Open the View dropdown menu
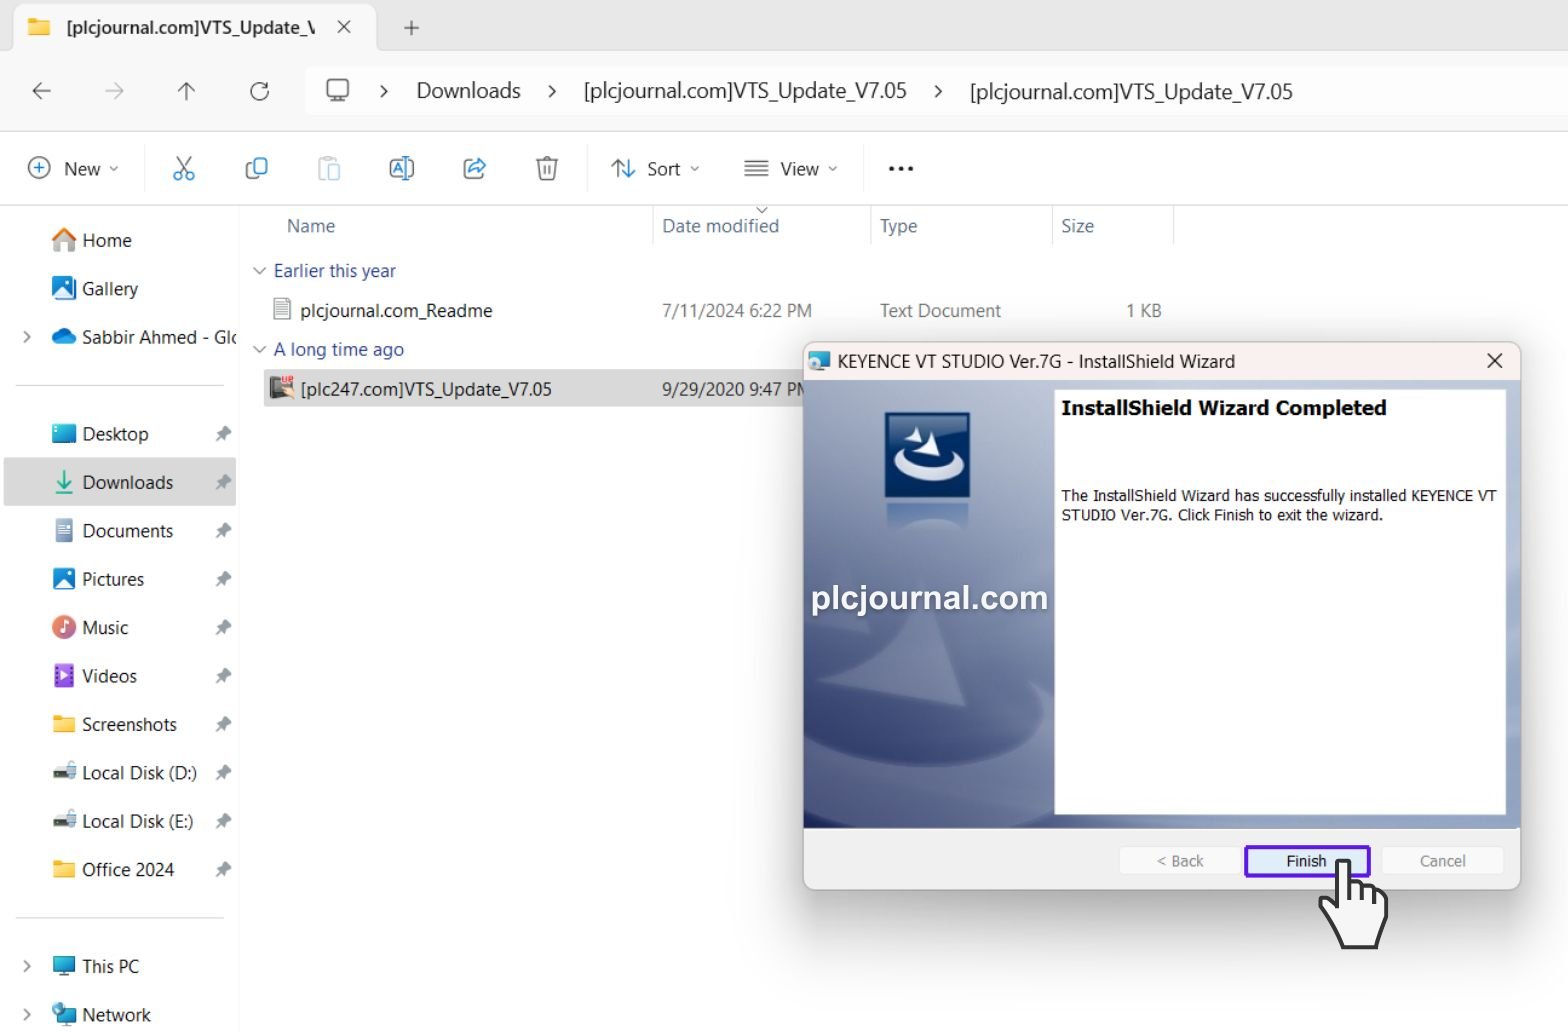The height and width of the screenshot is (1033, 1568). (790, 169)
